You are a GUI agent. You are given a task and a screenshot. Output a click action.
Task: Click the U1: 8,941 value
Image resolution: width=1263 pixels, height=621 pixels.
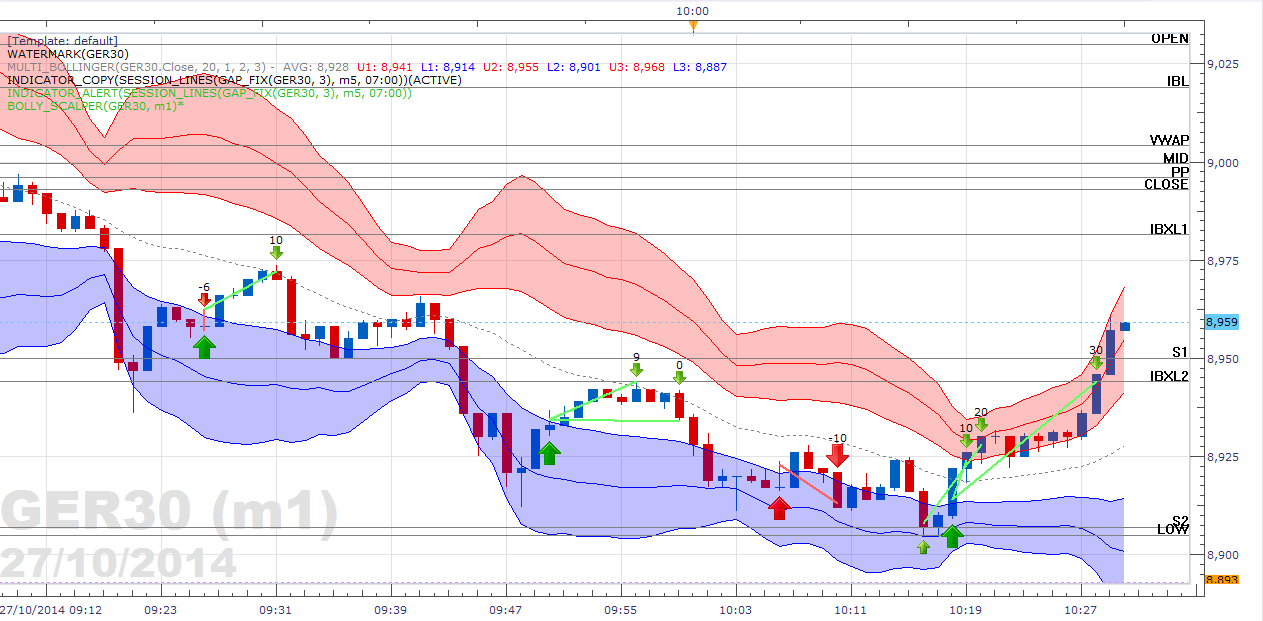385,67
